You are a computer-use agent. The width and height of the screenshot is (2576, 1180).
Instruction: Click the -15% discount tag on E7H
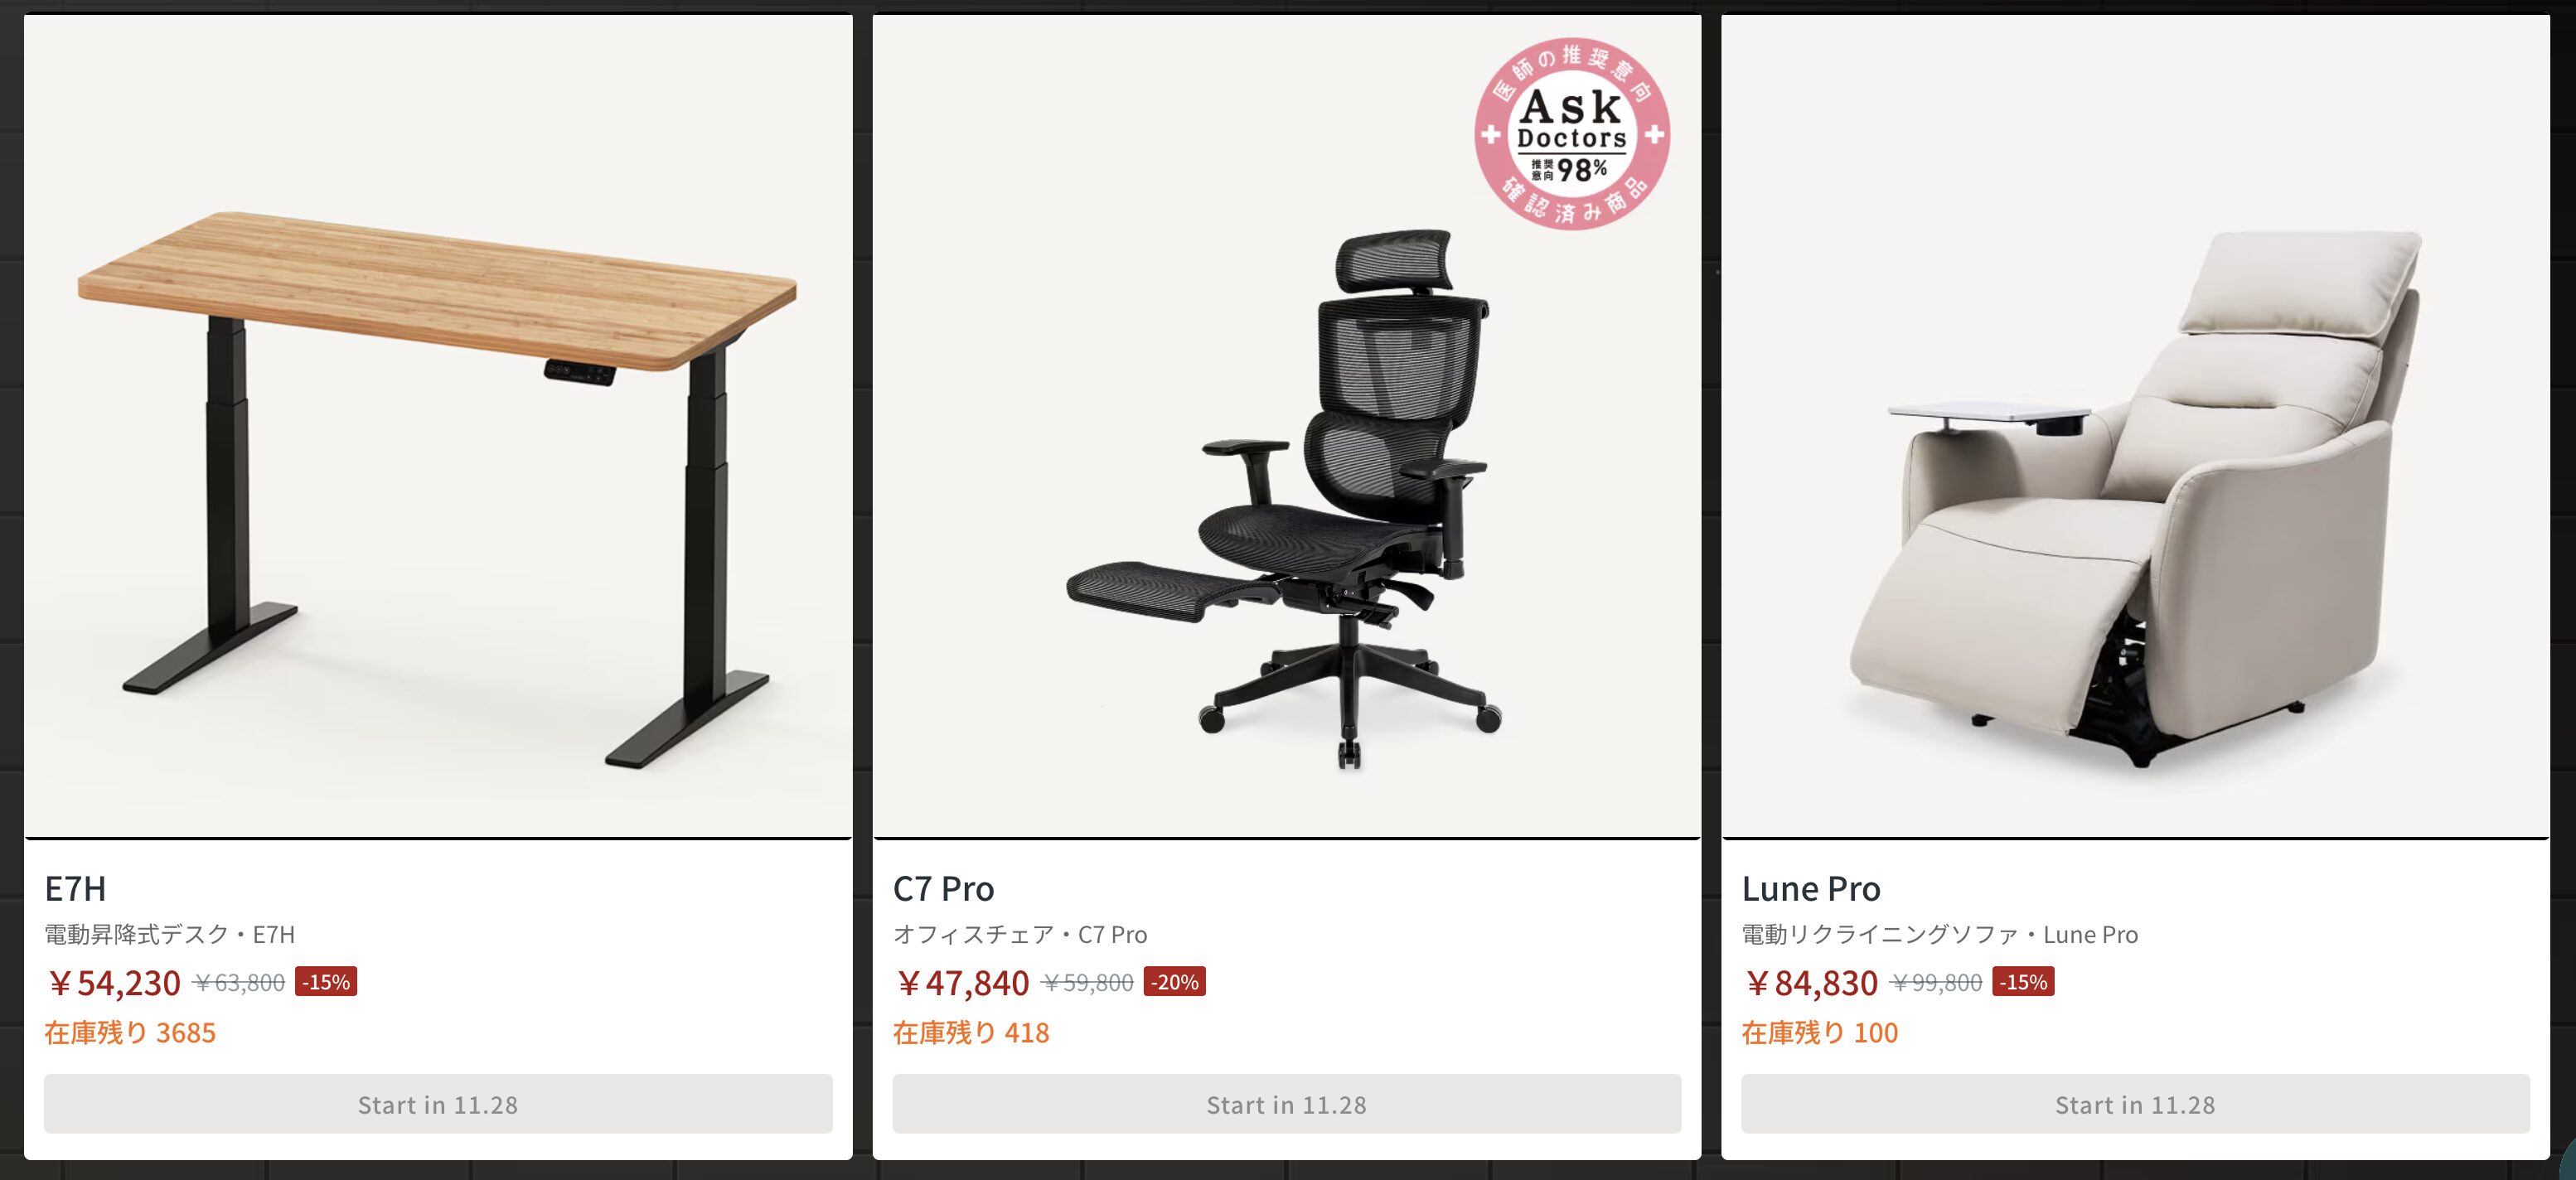click(x=326, y=982)
